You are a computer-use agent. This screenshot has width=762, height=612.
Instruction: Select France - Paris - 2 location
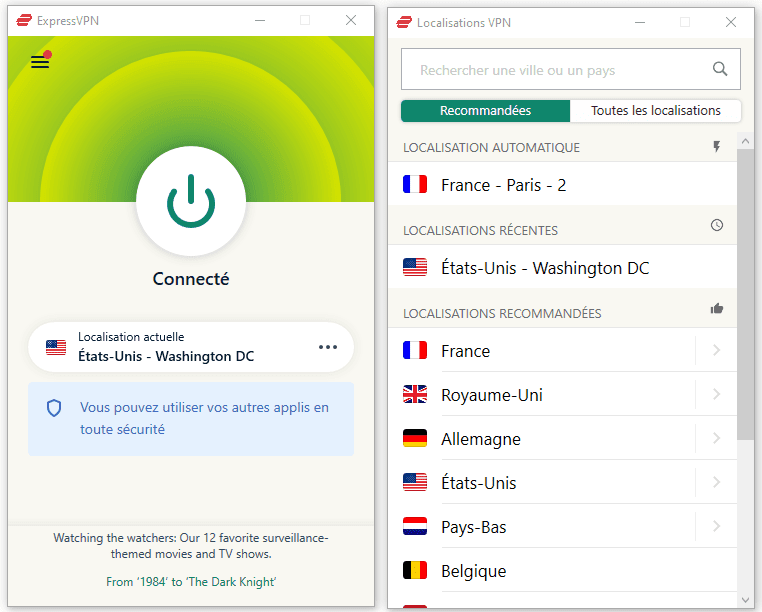coord(562,184)
